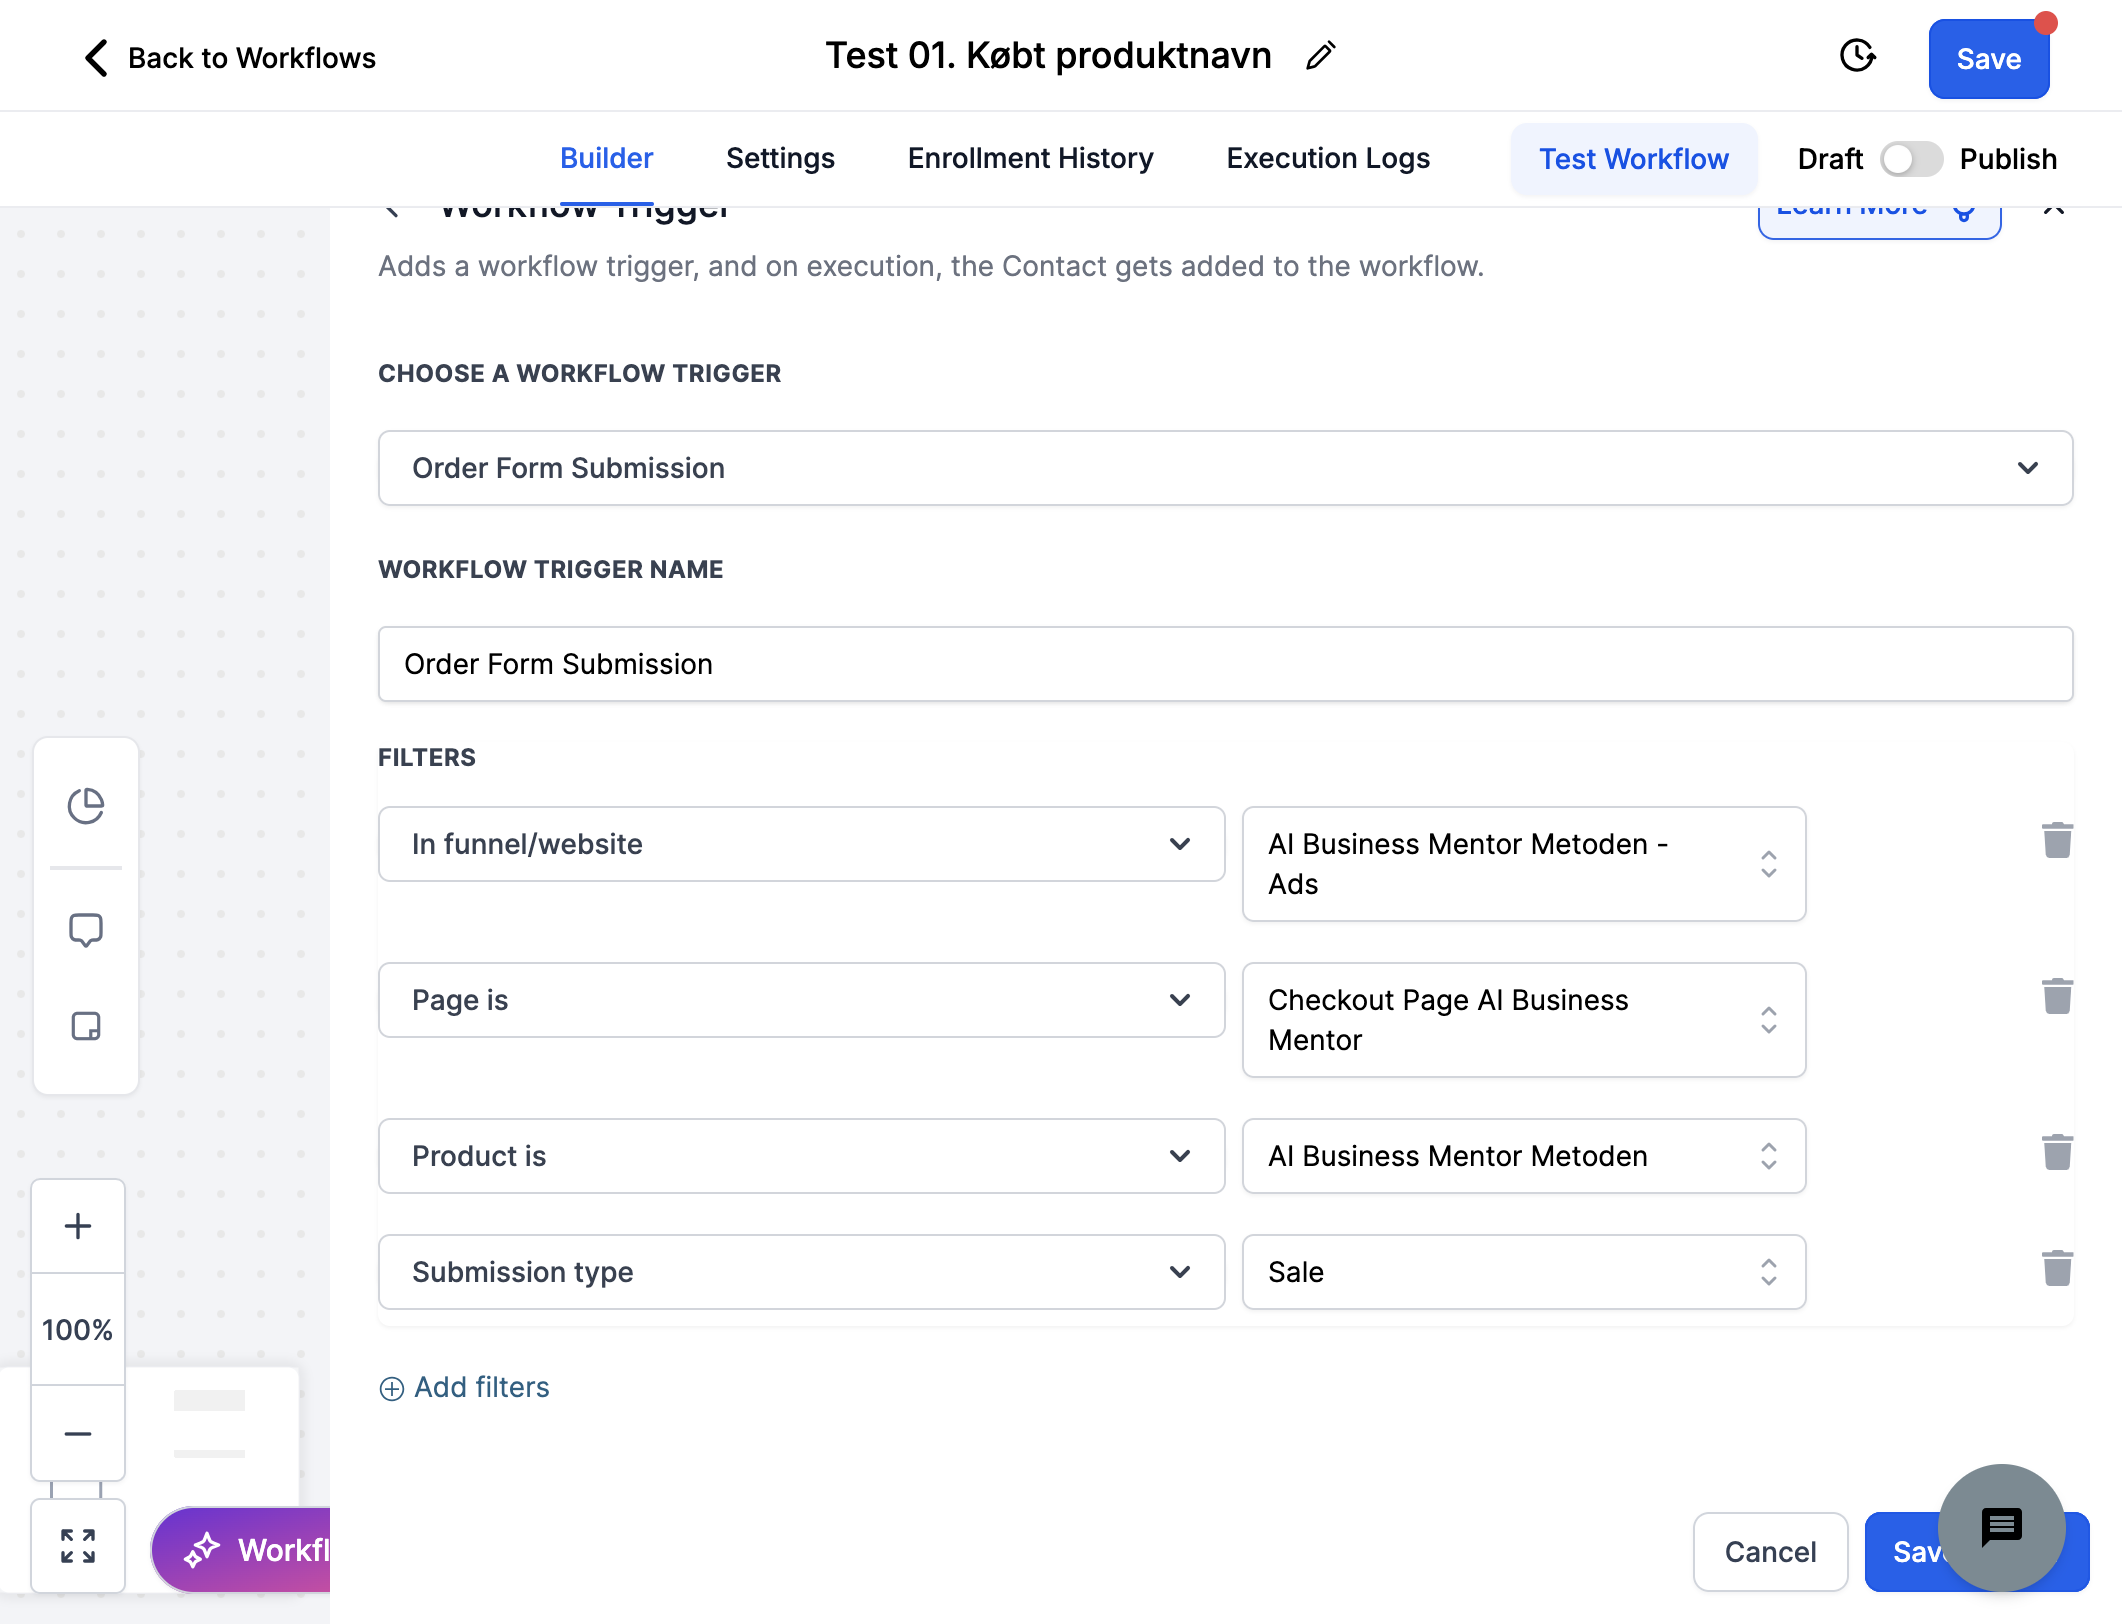Screen dimensions: 2122x1624
Task: Change the Sale submission type value
Action: 1524,1272
